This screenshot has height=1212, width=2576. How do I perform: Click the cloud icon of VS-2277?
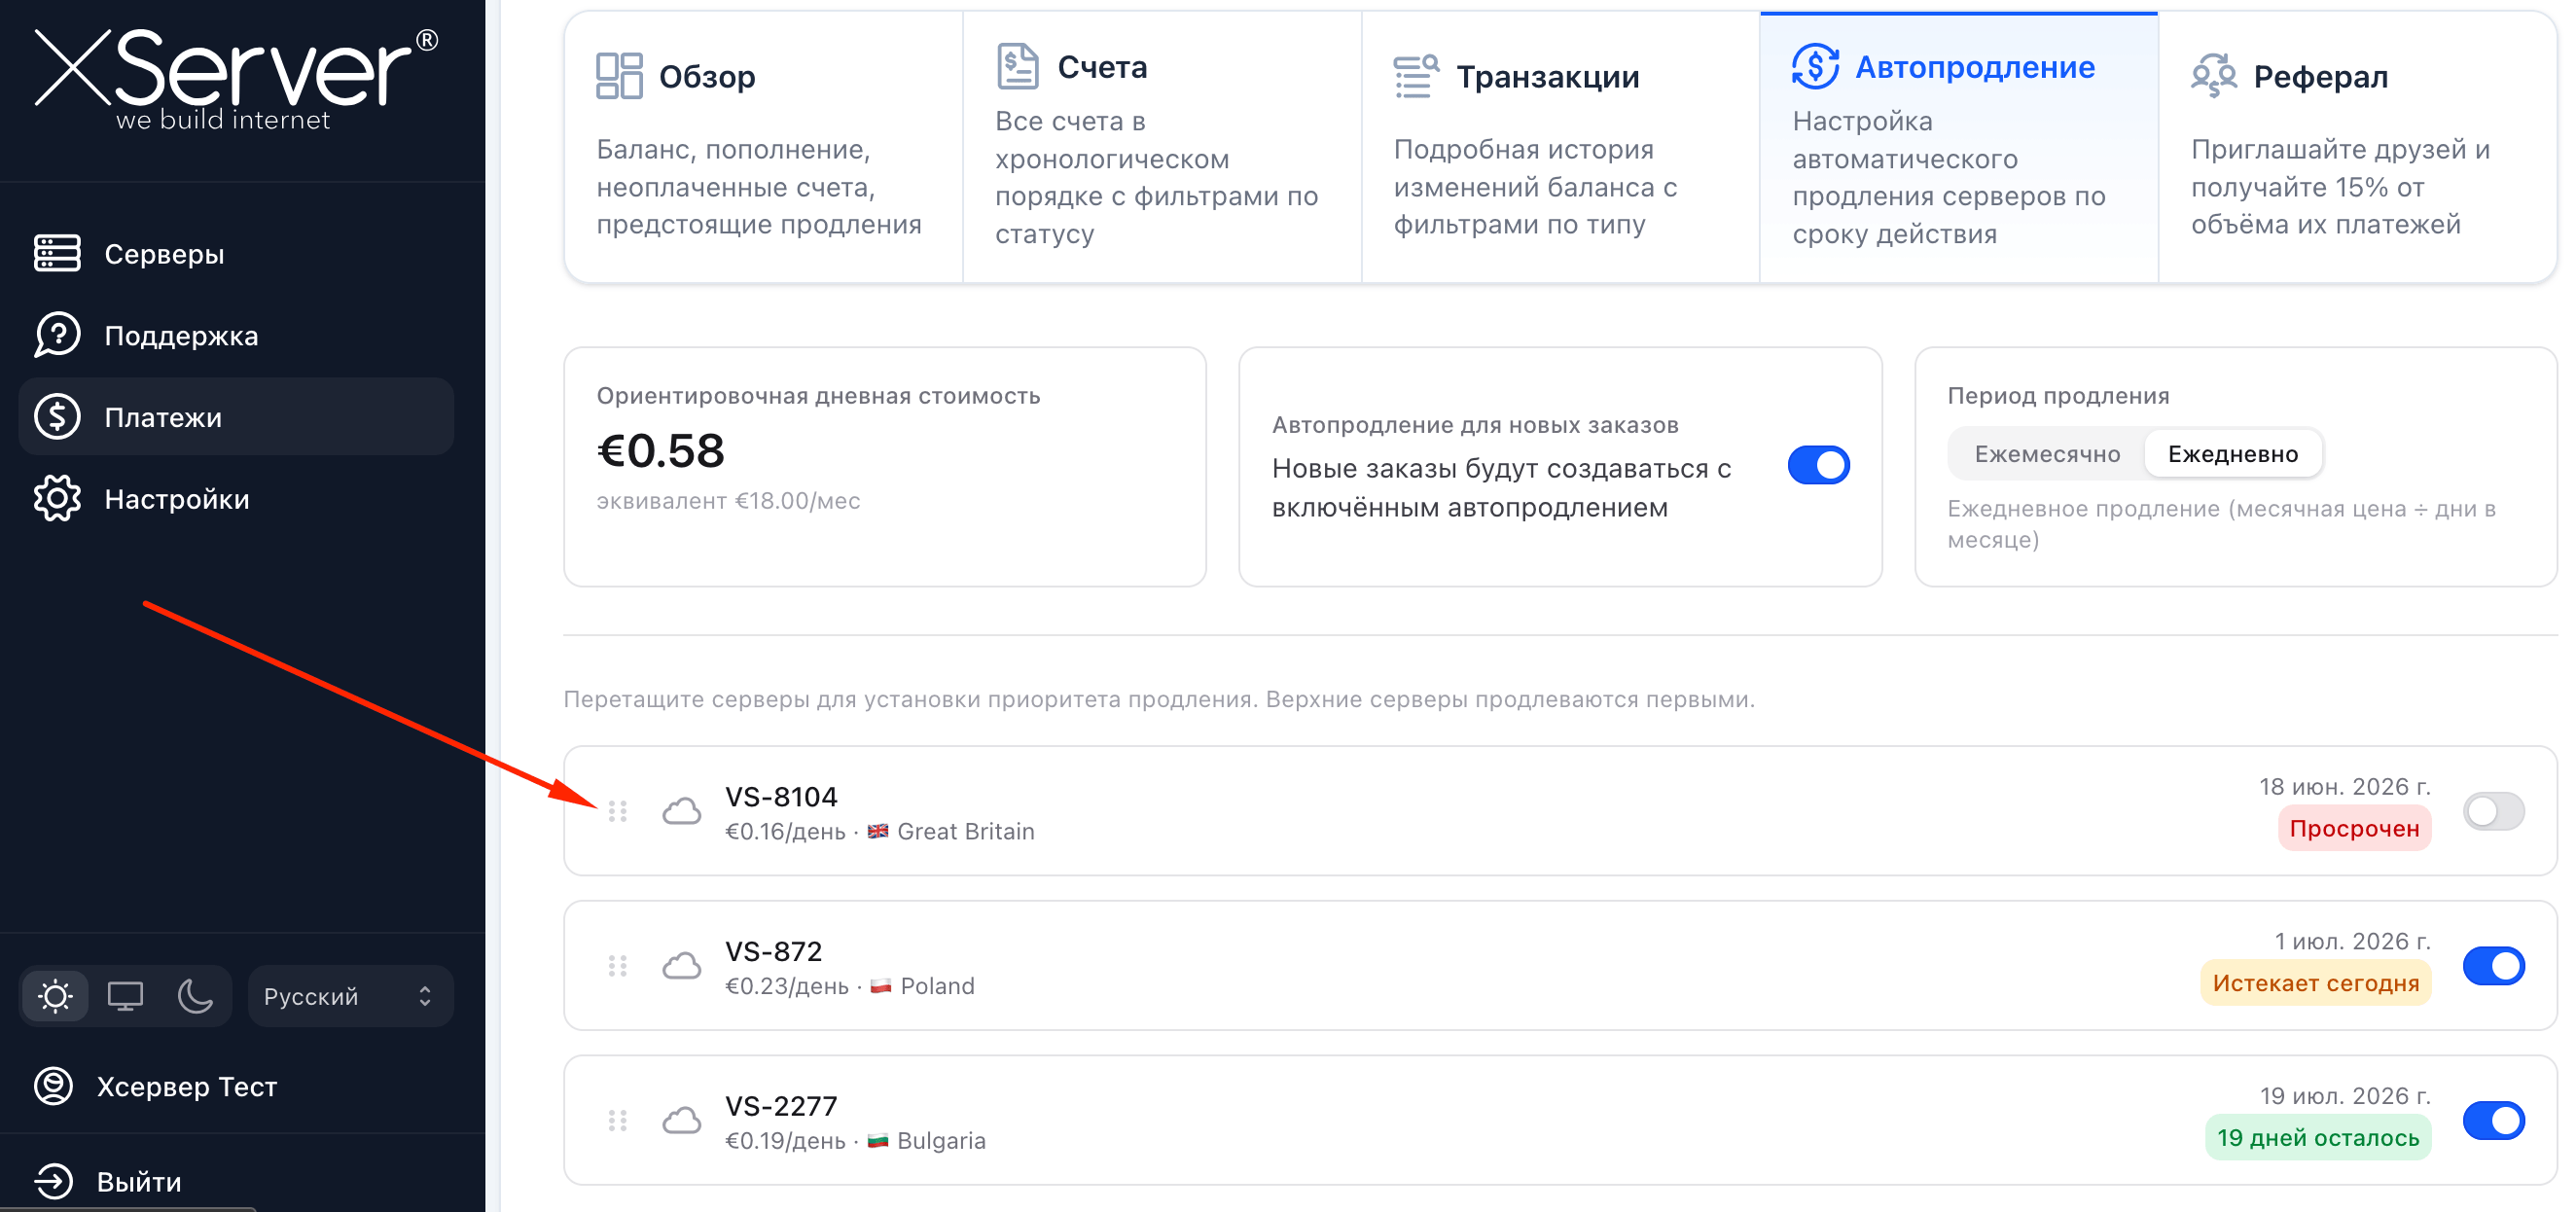pos(682,1120)
